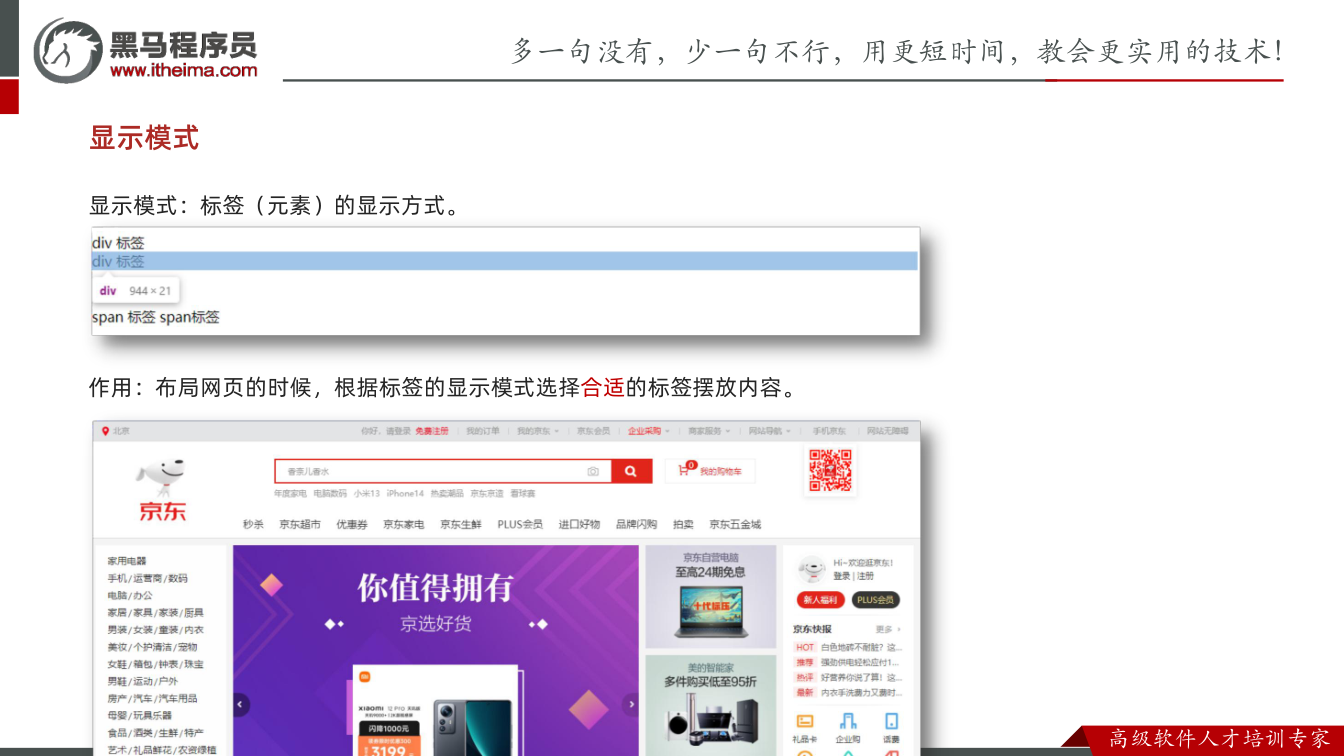Open the 拍卖 nav item
Image resolution: width=1344 pixels, height=756 pixels.
click(x=683, y=524)
